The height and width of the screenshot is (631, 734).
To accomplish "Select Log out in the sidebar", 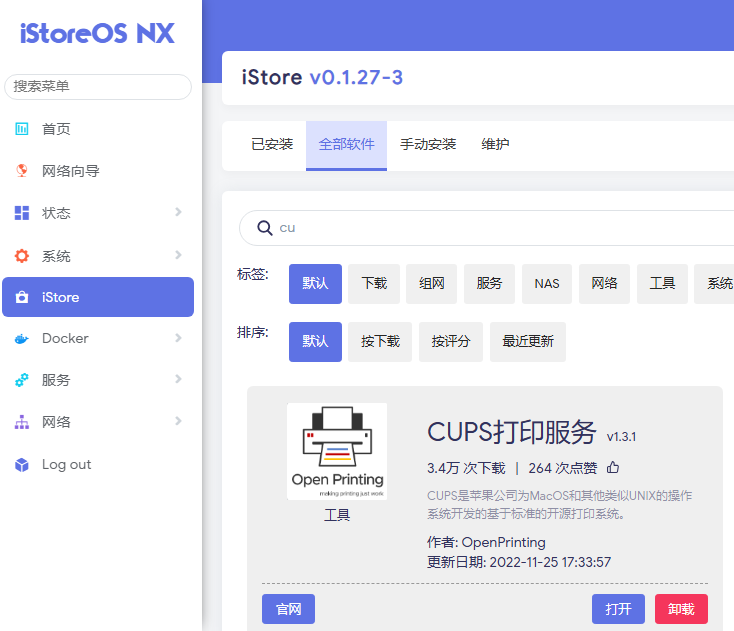I will pyautogui.click(x=98, y=464).
